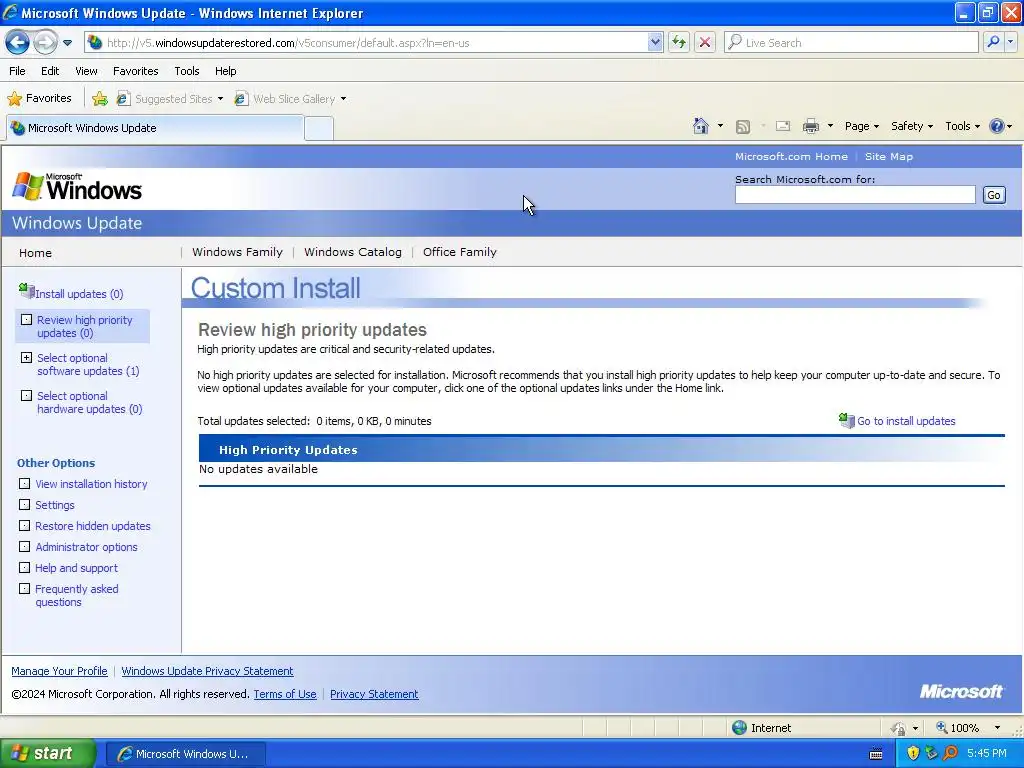
Task: Click the Go search button
Action: coord(994,195)
